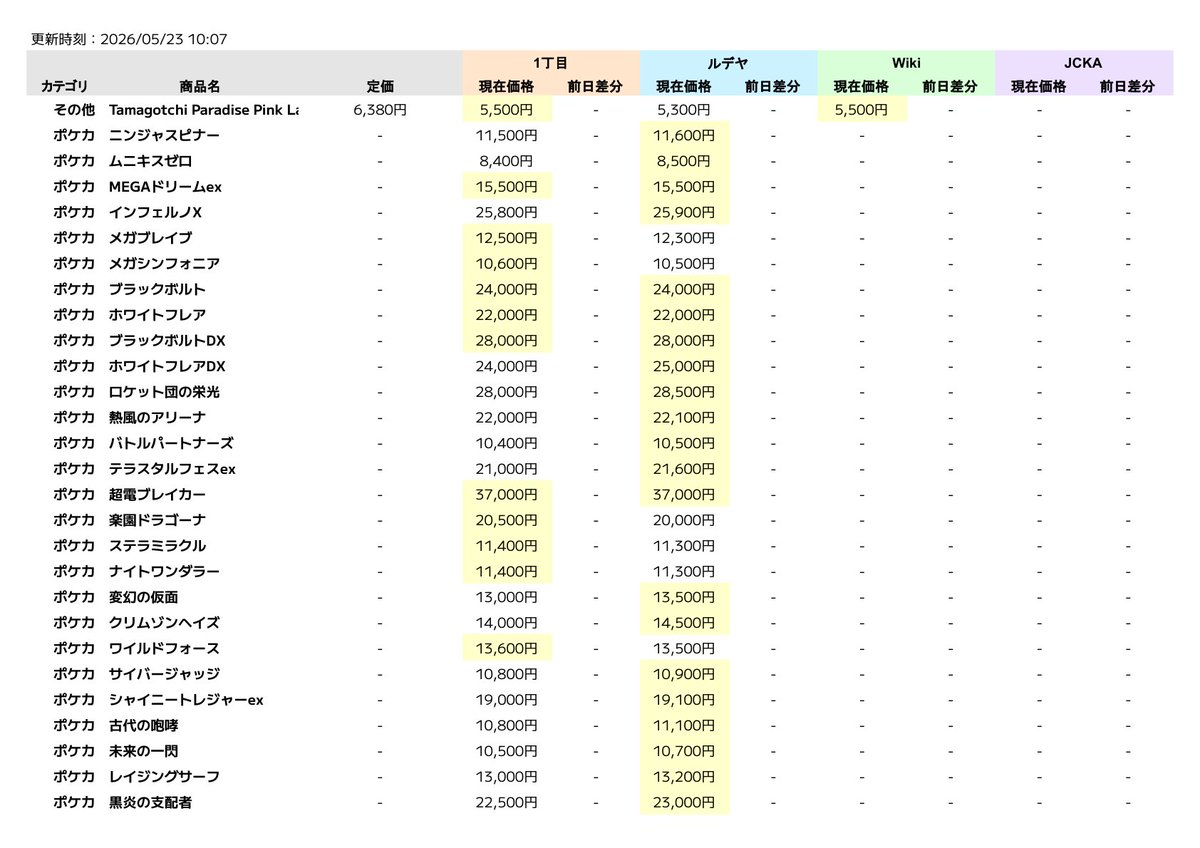Select the ルデヤ group header

728,62
